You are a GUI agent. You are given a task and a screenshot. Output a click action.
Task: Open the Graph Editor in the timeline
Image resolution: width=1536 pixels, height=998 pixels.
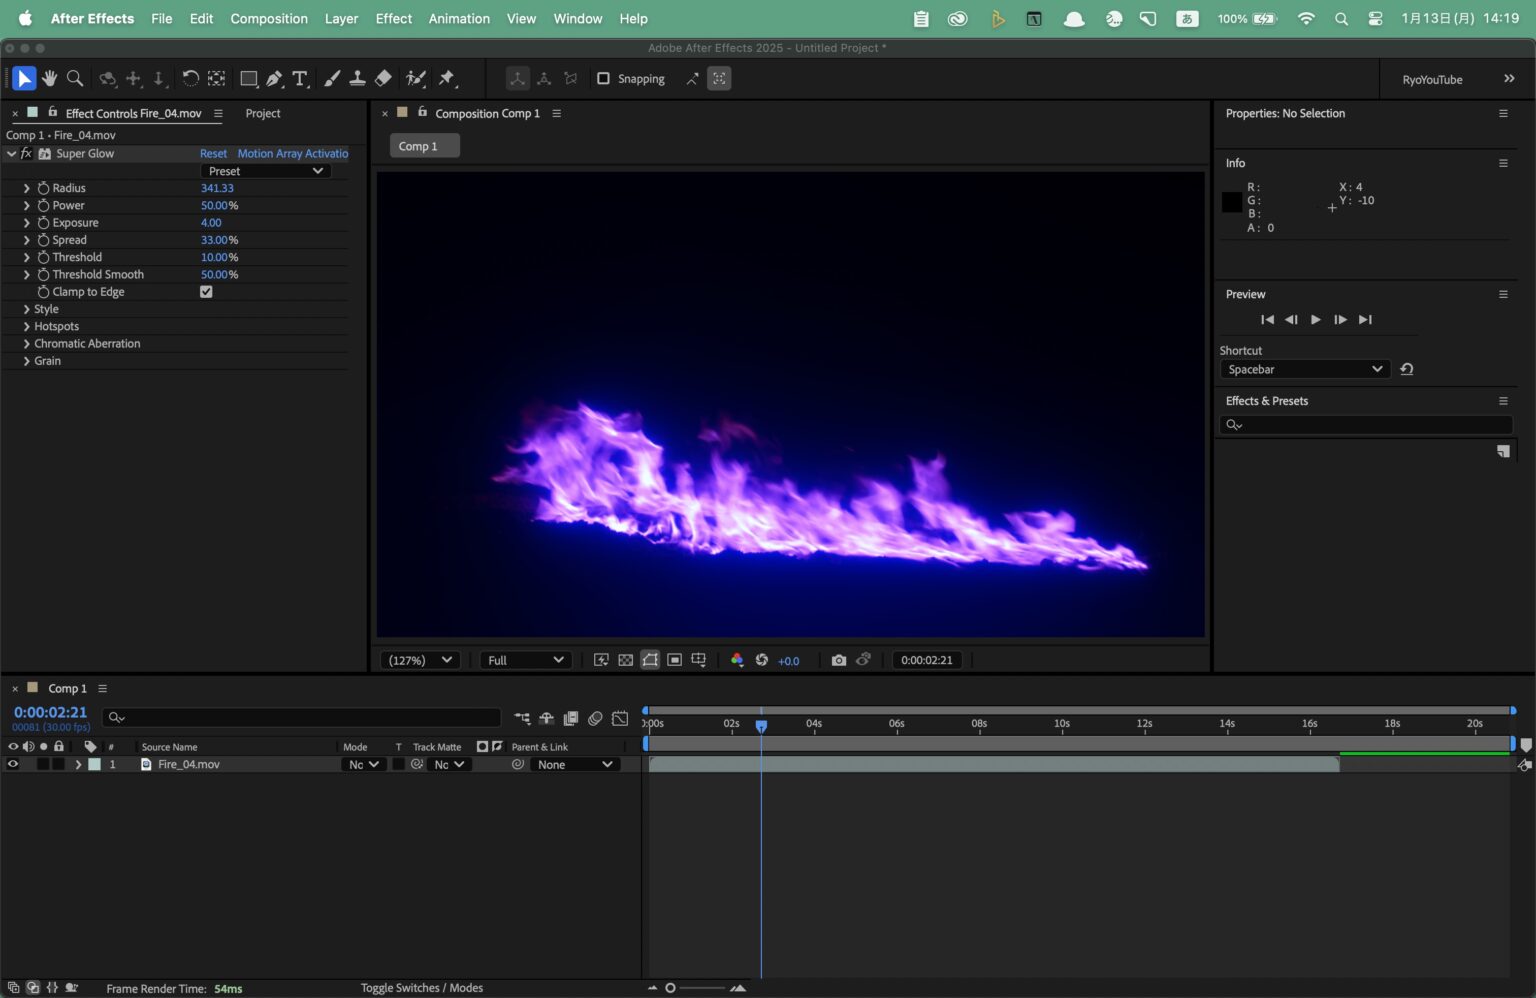[620, 718]
